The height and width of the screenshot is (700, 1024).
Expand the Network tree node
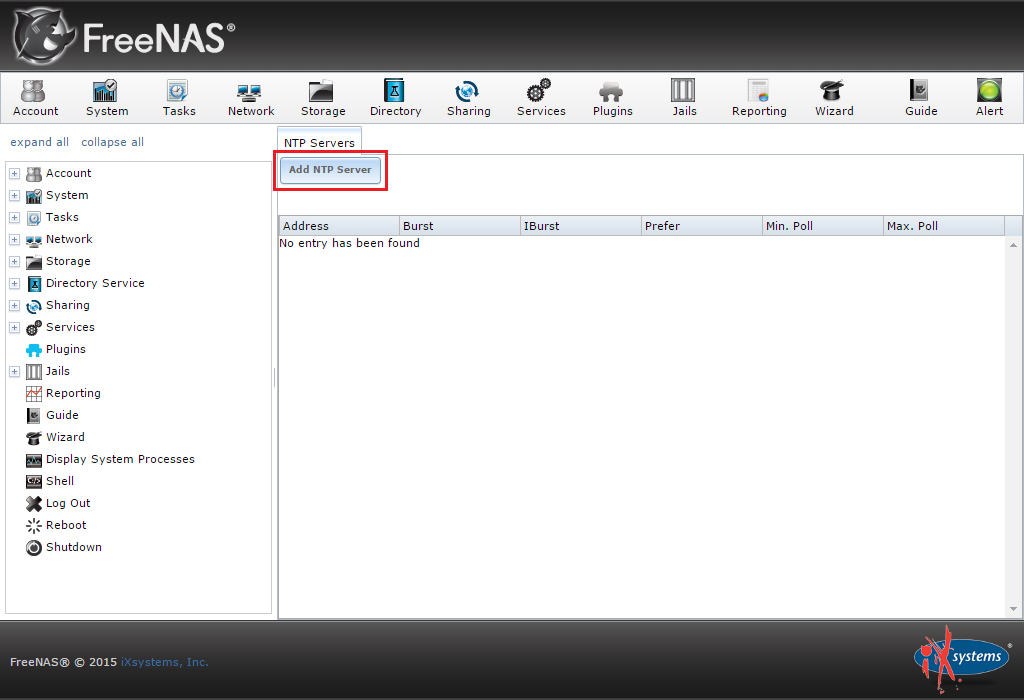pos(14,240)
